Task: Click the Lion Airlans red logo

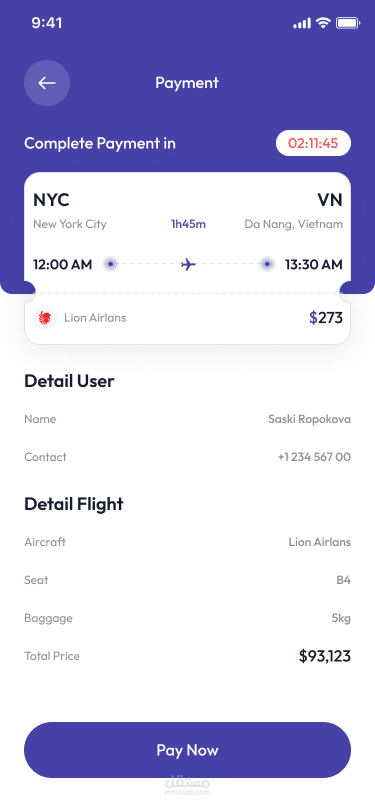Action: pyautogui.click(x=45, y=317)
